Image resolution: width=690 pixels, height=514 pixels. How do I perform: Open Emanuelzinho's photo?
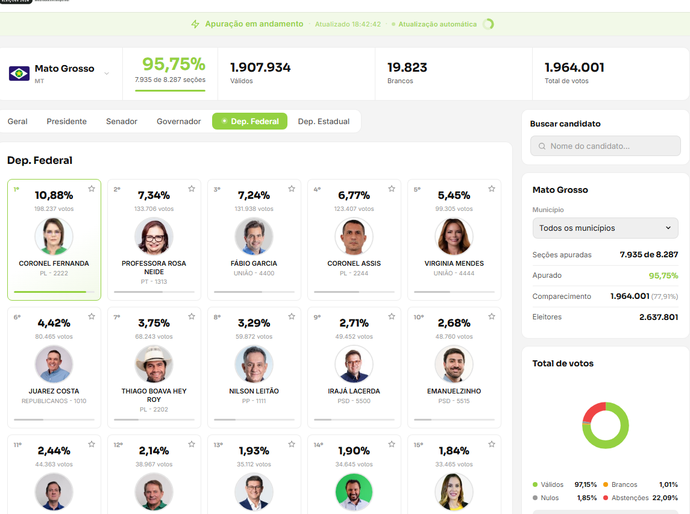pos(454,364)
